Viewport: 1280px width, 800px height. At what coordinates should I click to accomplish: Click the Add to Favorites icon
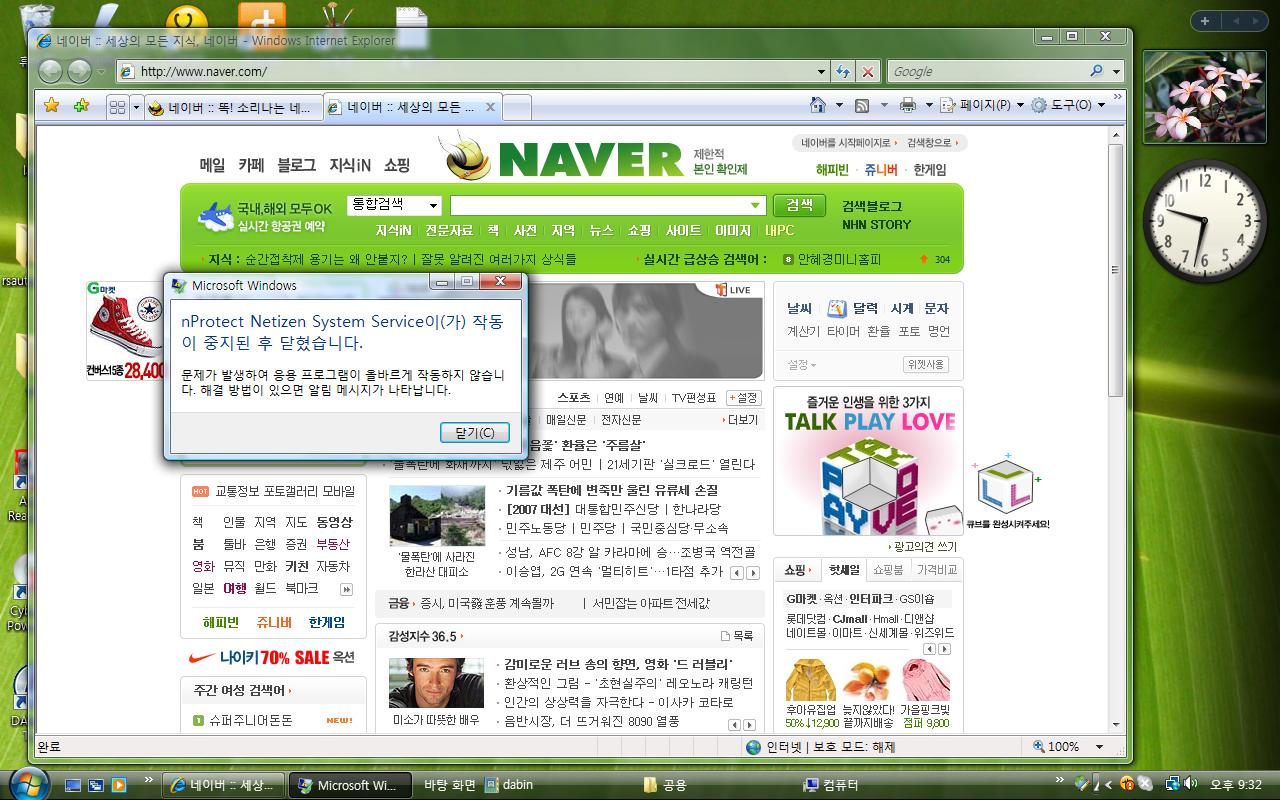82,105
